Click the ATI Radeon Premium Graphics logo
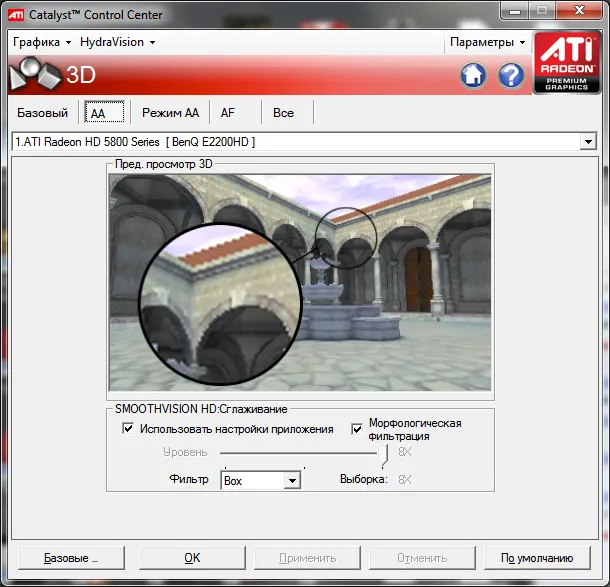The height and width of the screenshot is (587, 610). tap(567, 63)
